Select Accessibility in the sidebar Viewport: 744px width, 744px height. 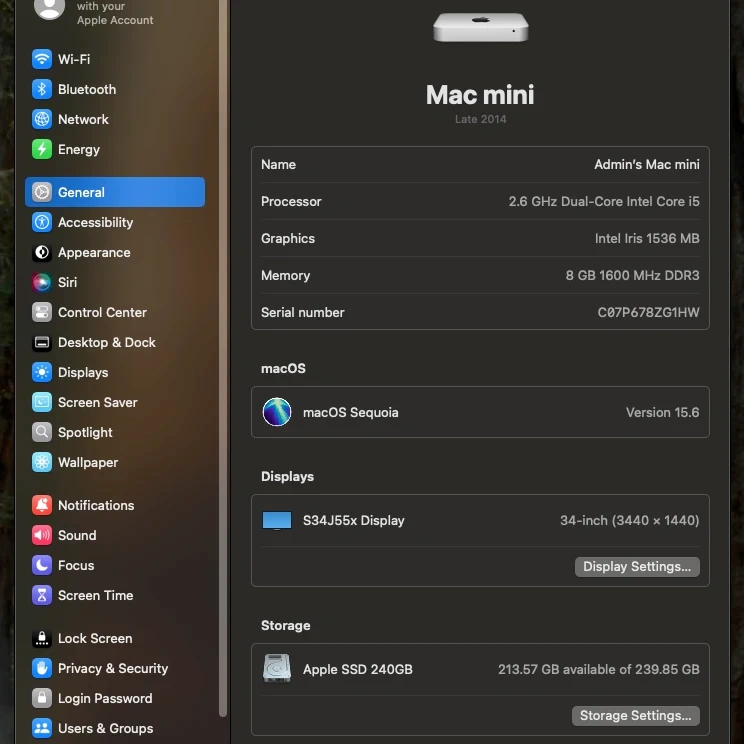[95, 222]
